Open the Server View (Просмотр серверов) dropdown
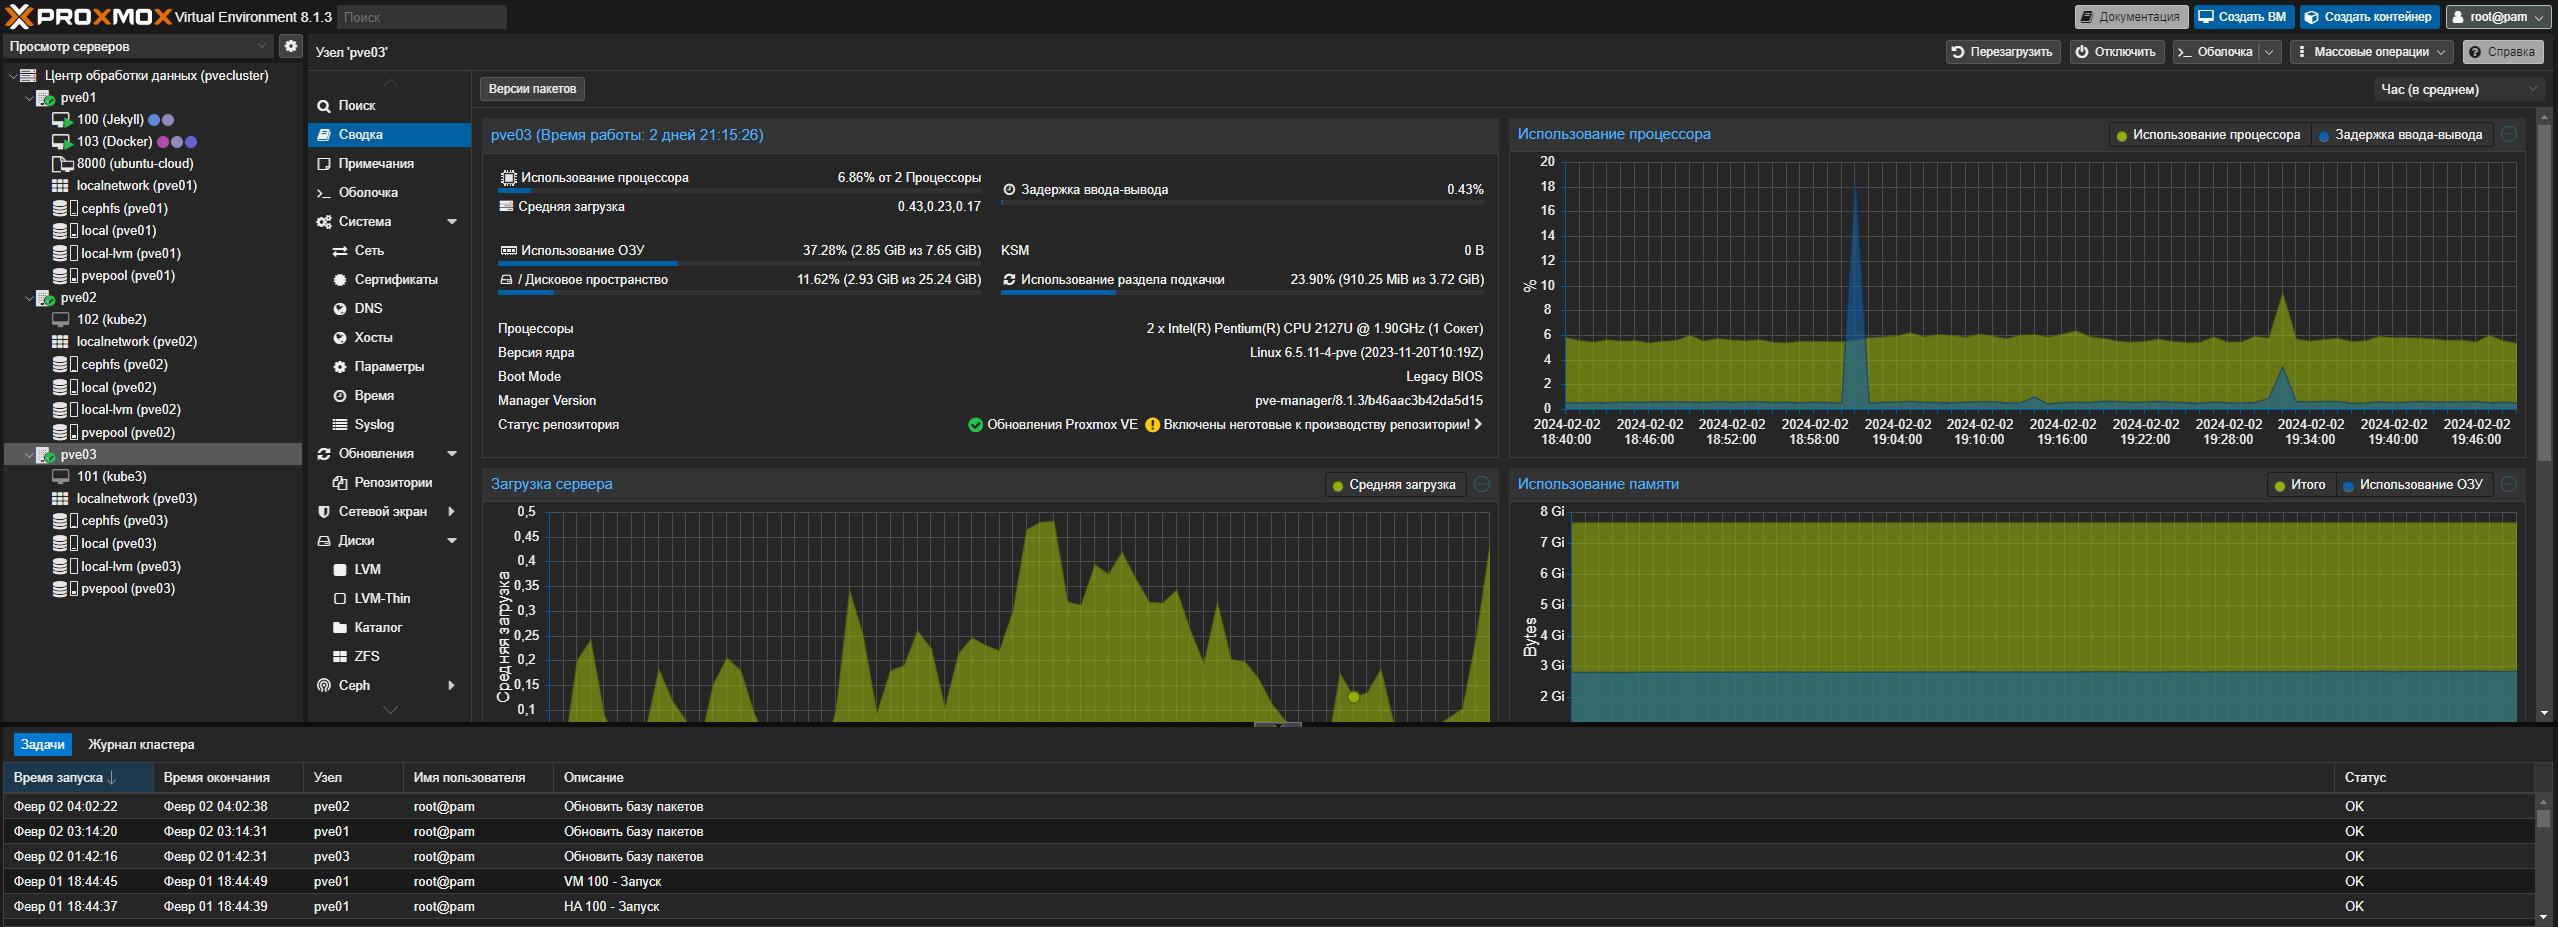2558x927 pixels. pyautogui.click(x=138, y=47)
